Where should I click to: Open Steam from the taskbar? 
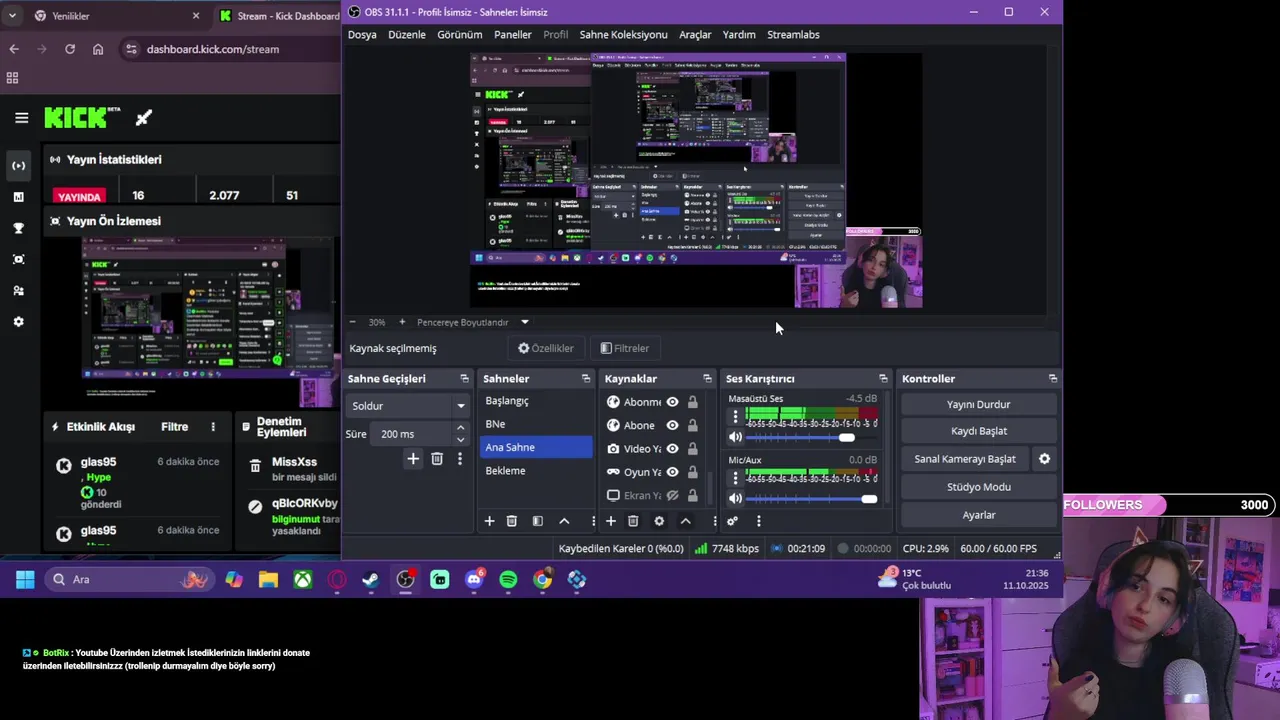tap(371, 580)
